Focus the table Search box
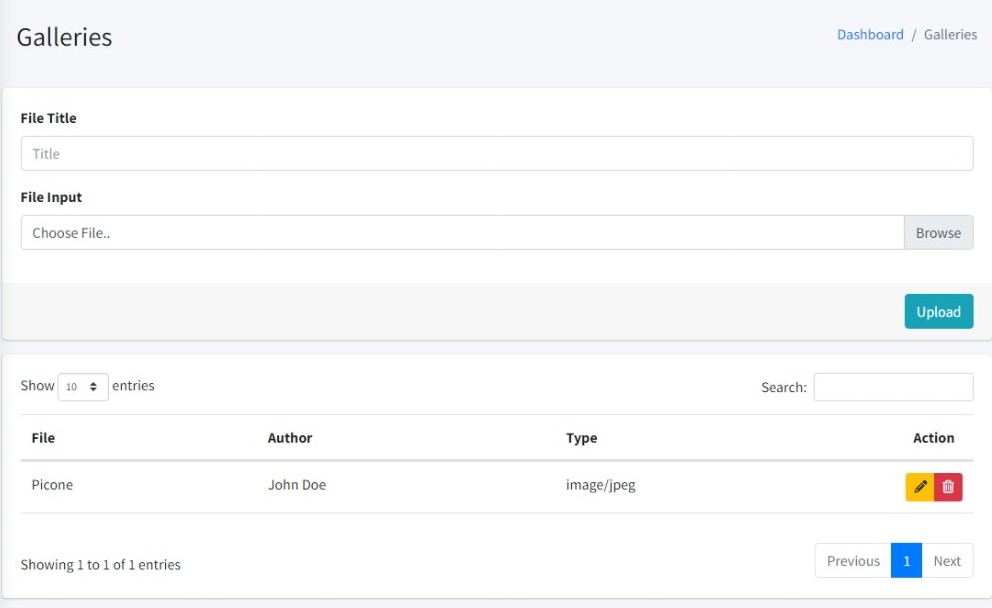Viewport: 992px width, 608px height. coord(893,387)
